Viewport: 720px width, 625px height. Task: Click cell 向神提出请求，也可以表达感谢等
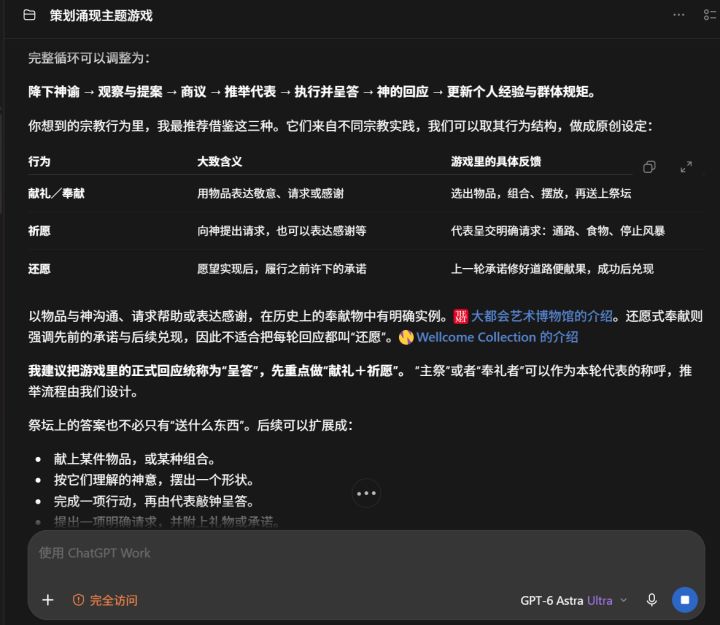coord(281,231)
